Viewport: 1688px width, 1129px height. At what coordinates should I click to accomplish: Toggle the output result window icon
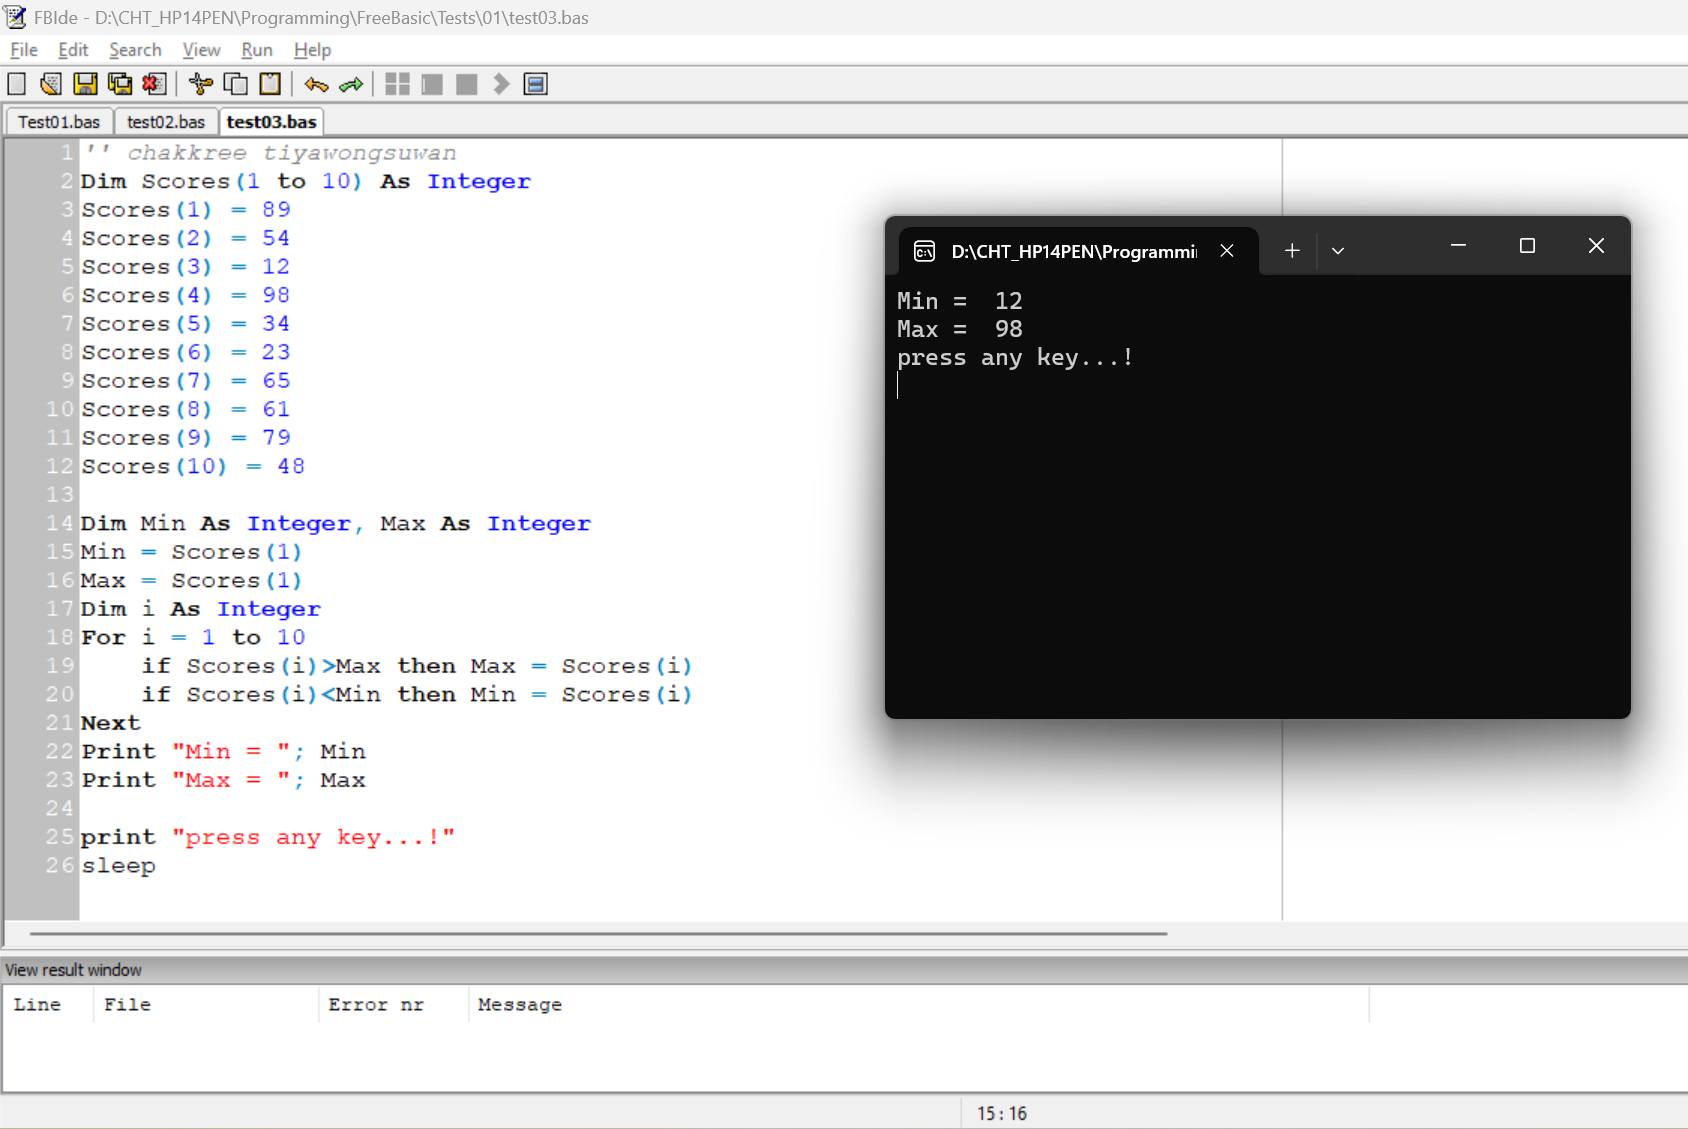pyautogui.click(x=536, y=84)
